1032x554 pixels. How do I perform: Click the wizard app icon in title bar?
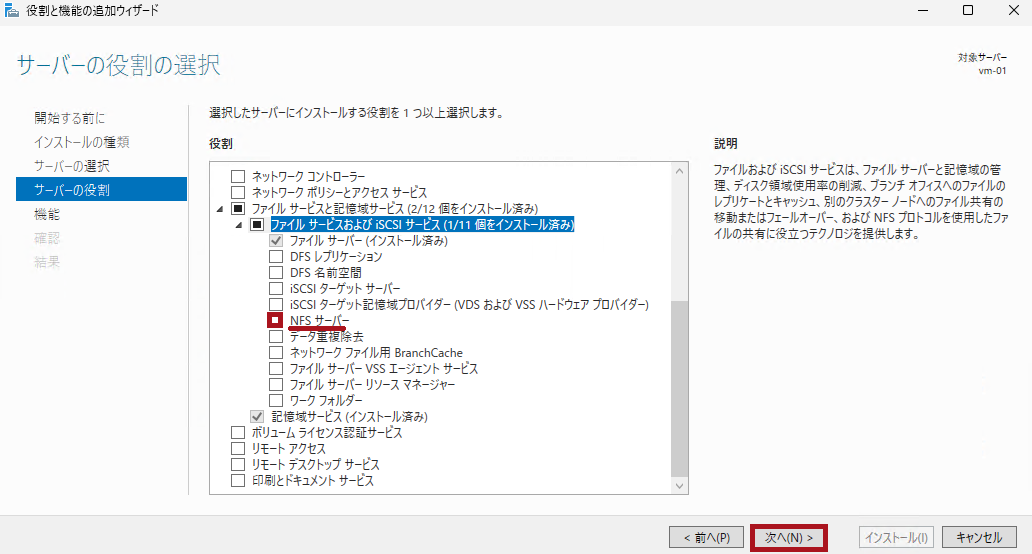pyautogui.click(x=12, y=11)
